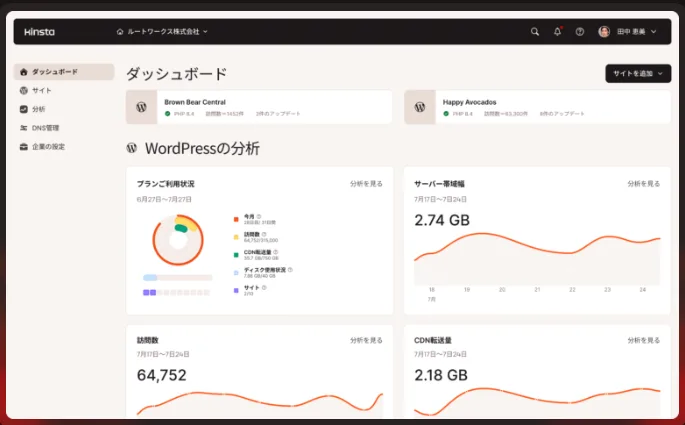
Task: Click 分析を見る in プランご利用状況 card
Action: pyautogui.click(x=366, y=184)
